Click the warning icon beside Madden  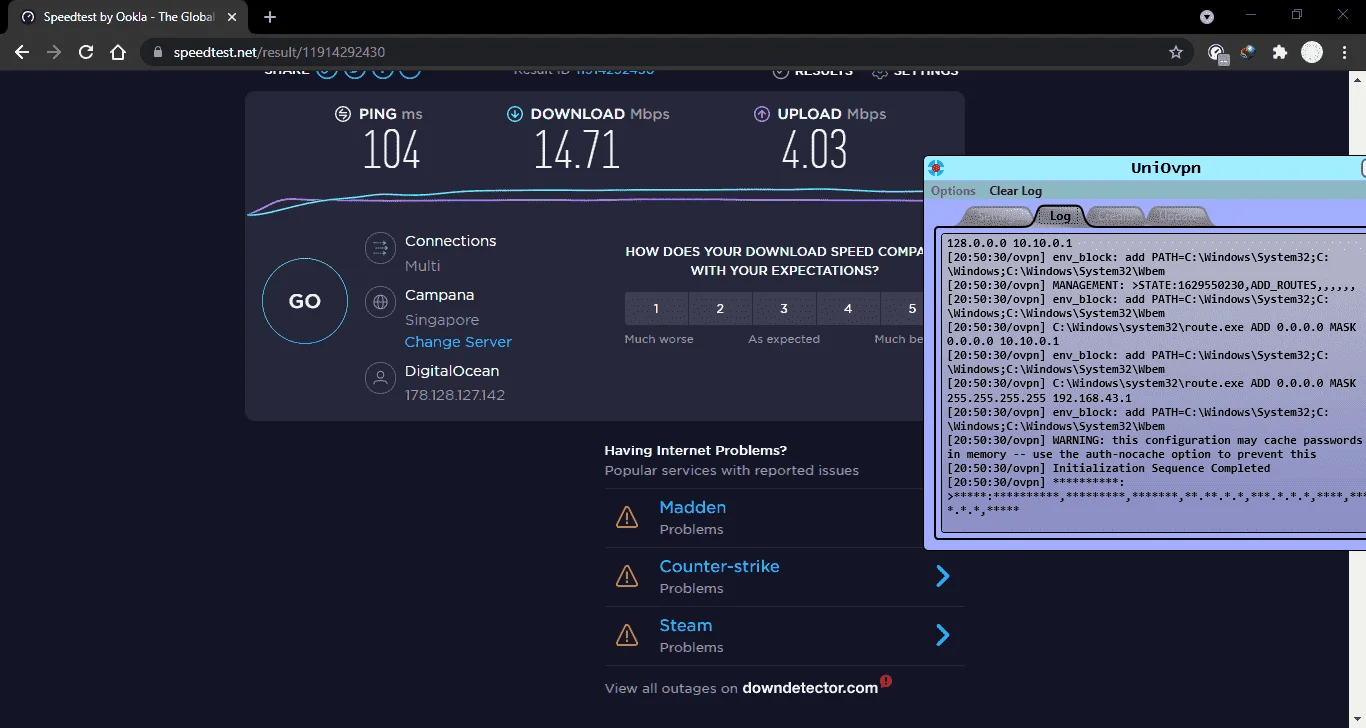coord(627,517)
